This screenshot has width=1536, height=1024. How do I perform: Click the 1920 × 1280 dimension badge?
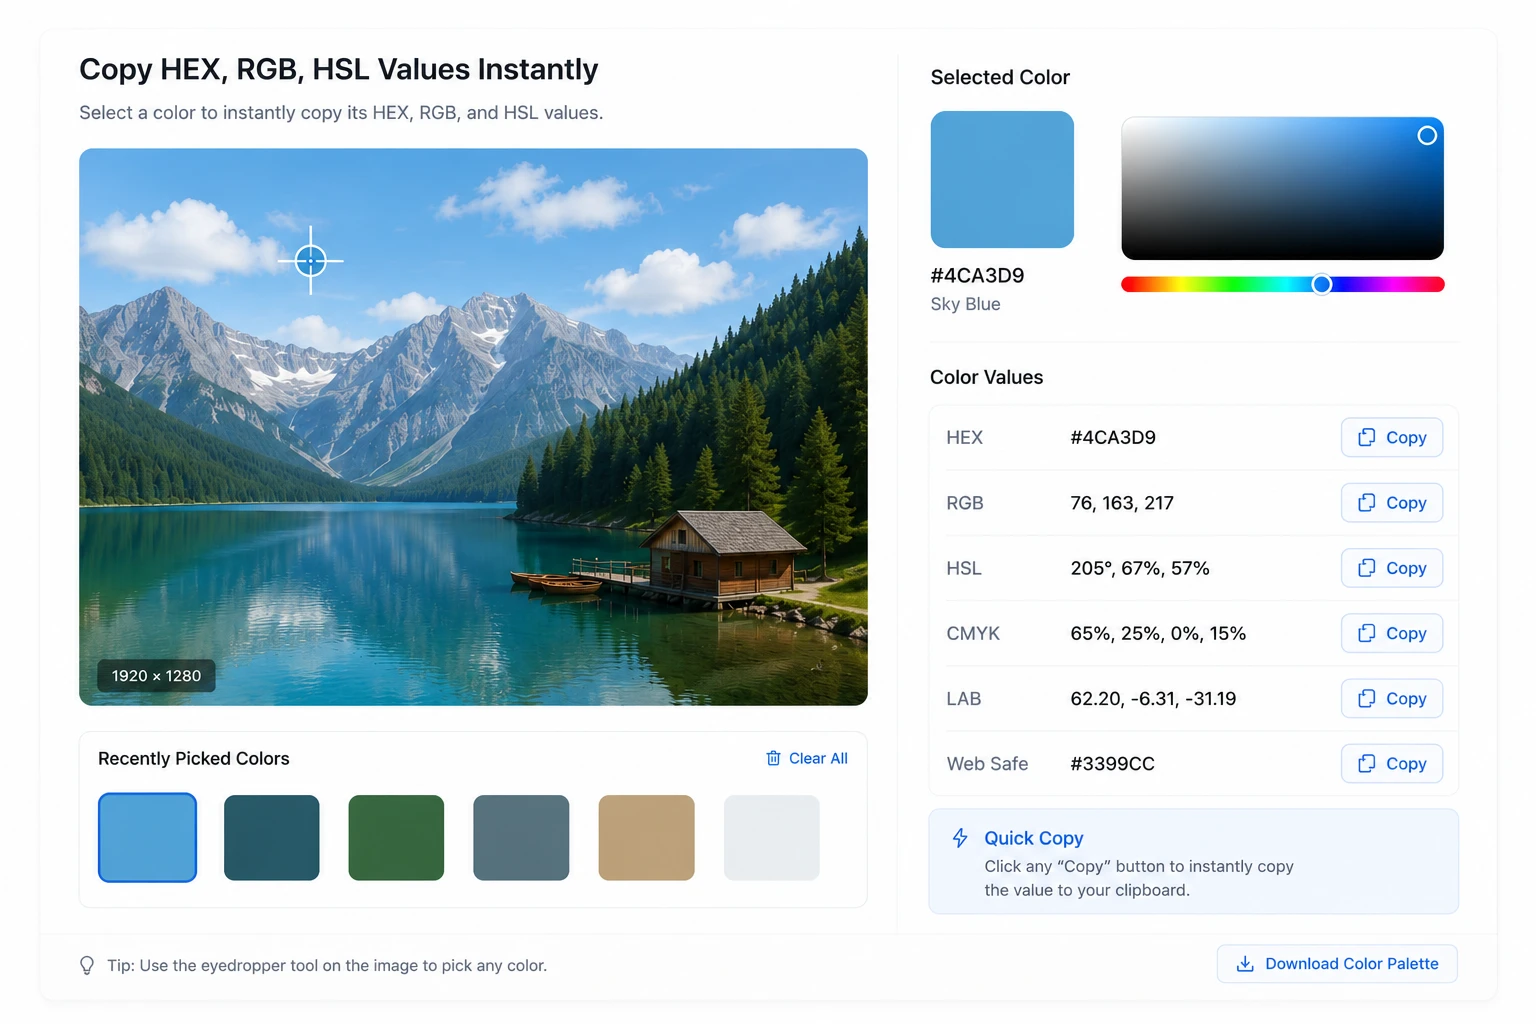click(x=156, y=676)
